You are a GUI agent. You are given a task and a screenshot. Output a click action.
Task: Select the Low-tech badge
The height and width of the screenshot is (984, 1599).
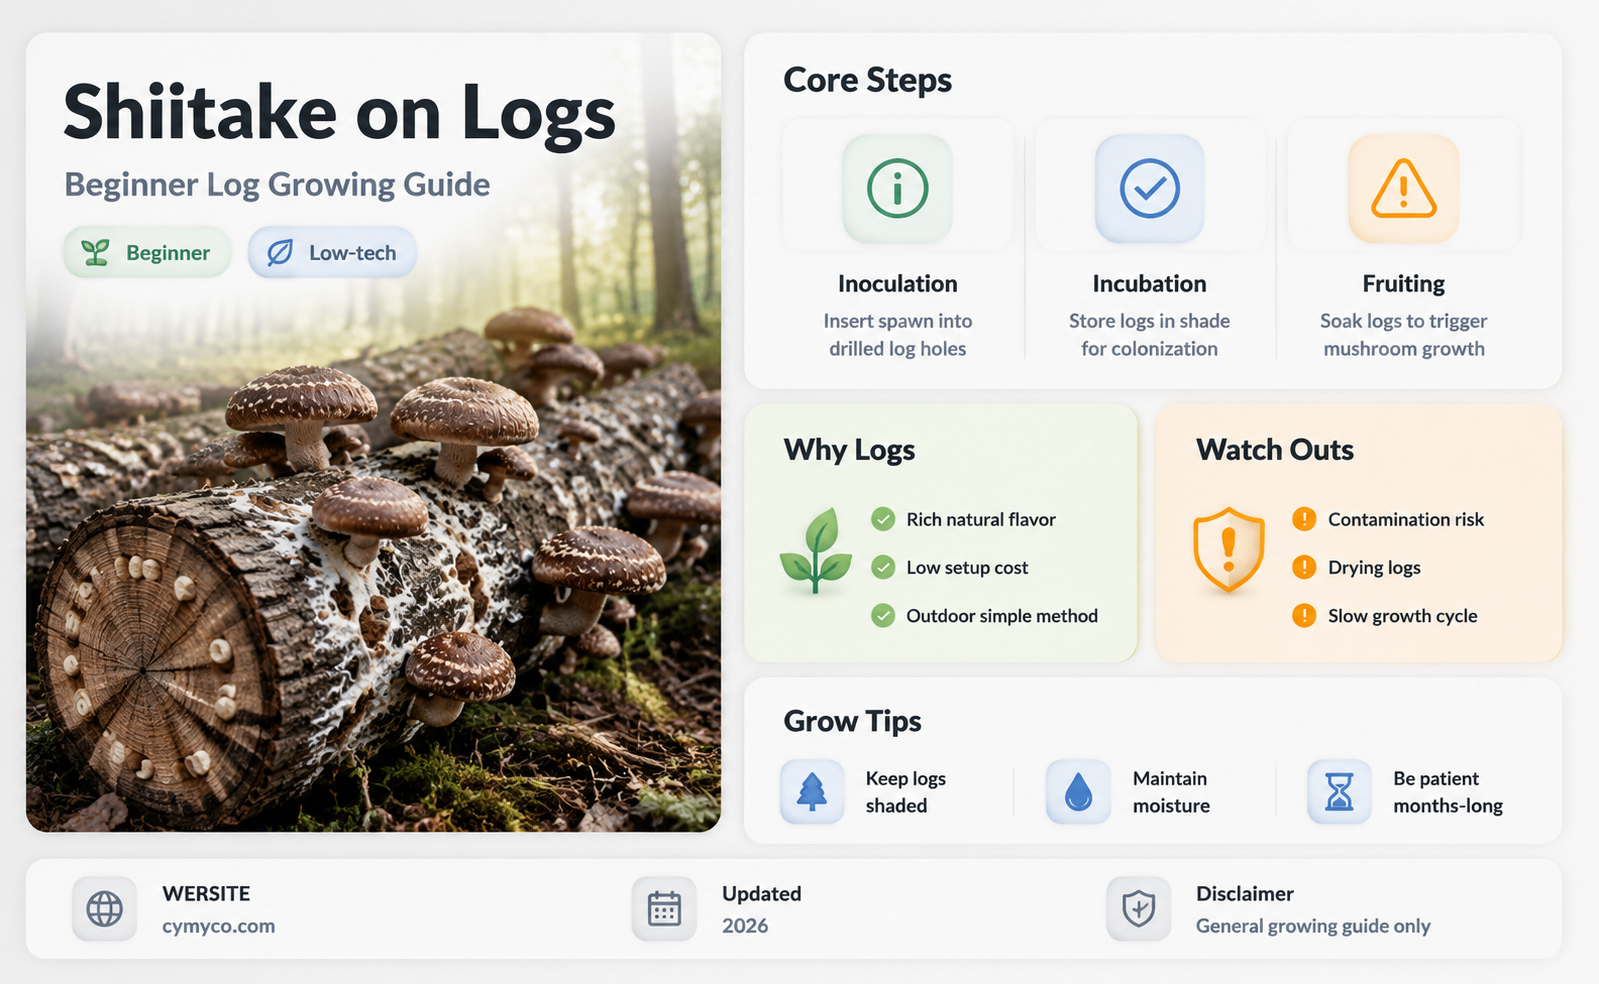tap(332, 253)
